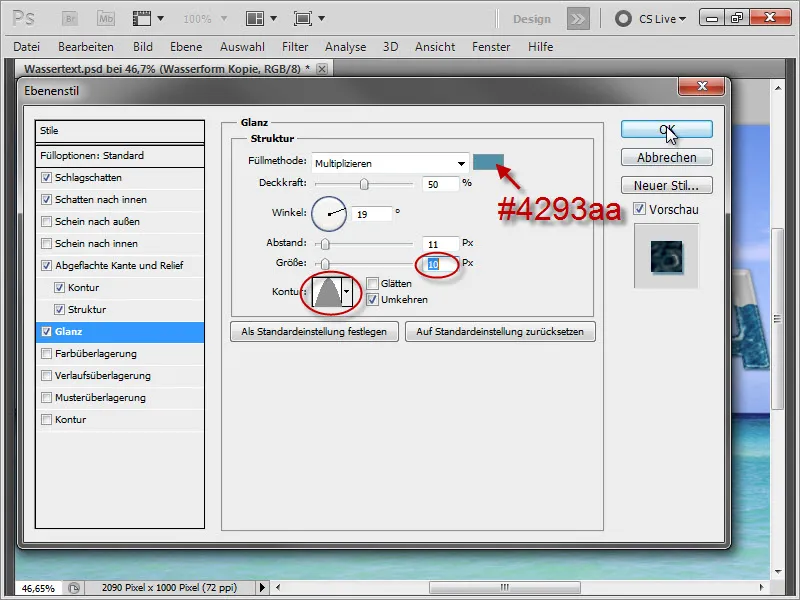Click the Winkel angle value field
Image resolution: width=800 pixels, height=600 pixels.
point(371,214)
